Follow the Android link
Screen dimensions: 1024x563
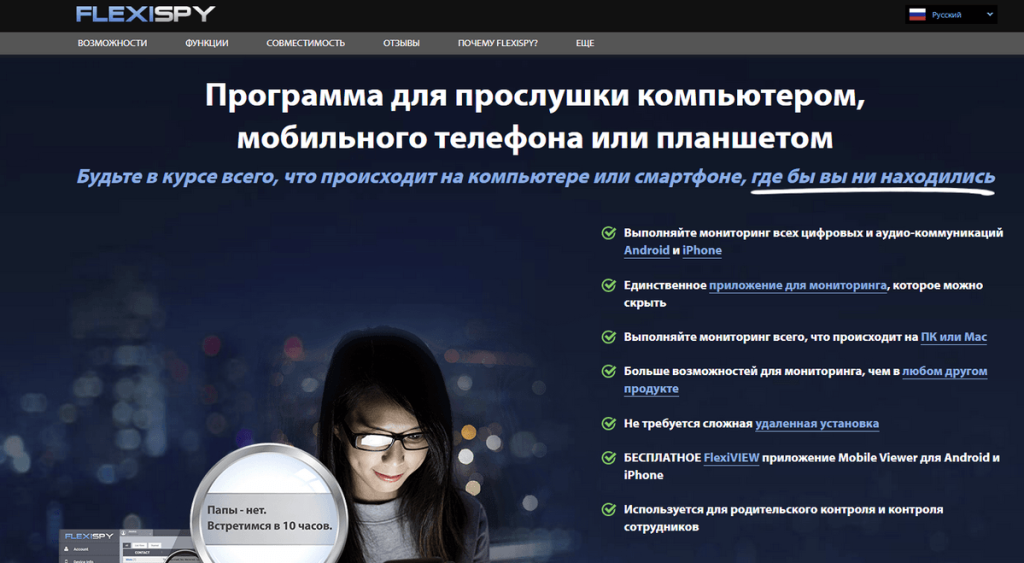(x=647, y=250)
